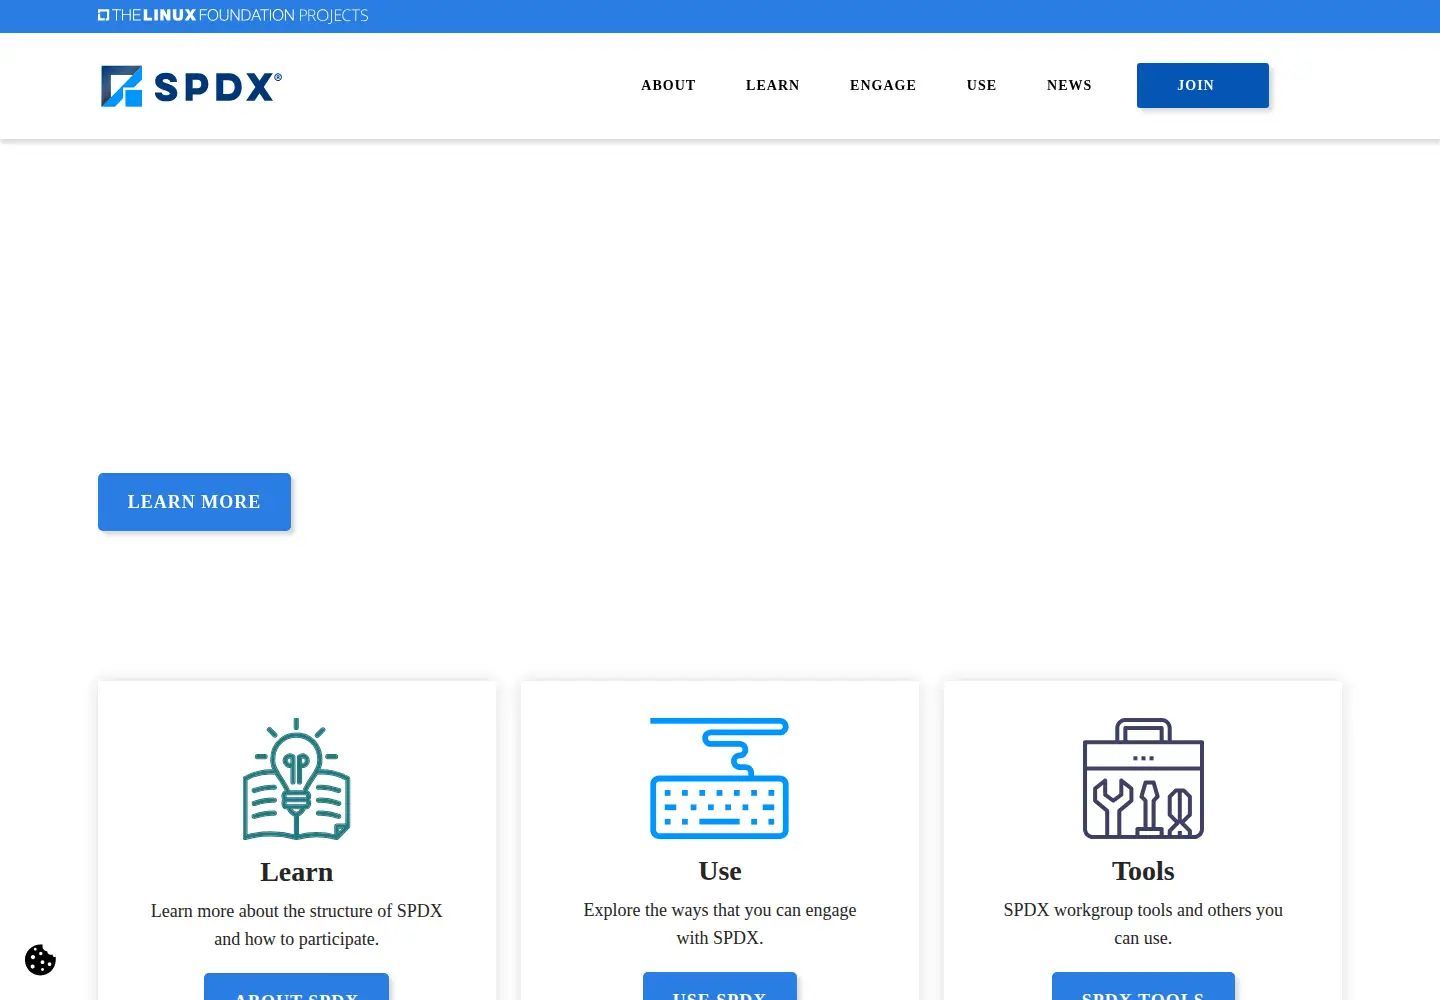The height and width of the screenshot is (1000, 1440).
Task: Click the About SPDX button
Action: pos(297,988)
